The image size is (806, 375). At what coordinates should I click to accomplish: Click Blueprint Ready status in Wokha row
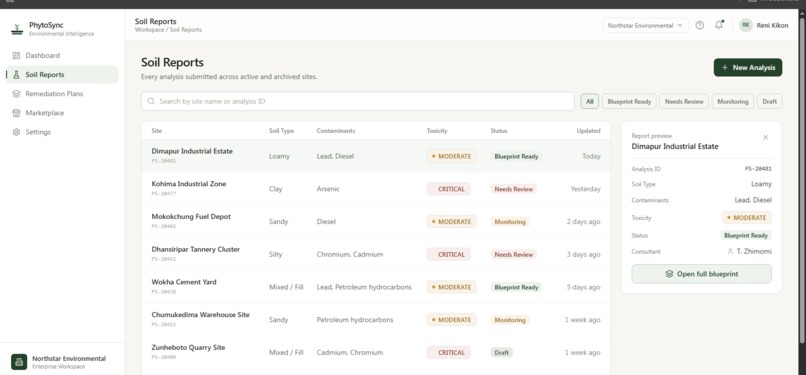tap(516, 287)
